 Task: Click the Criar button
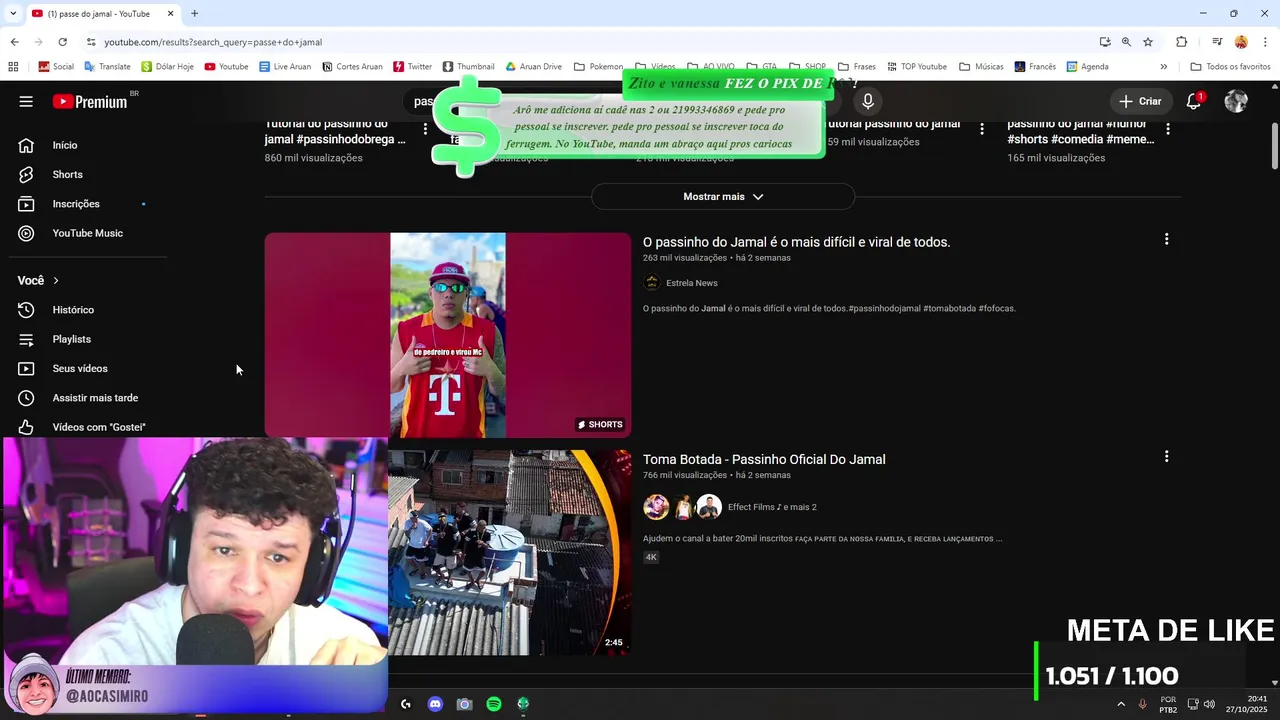[x=1140, y=101]
